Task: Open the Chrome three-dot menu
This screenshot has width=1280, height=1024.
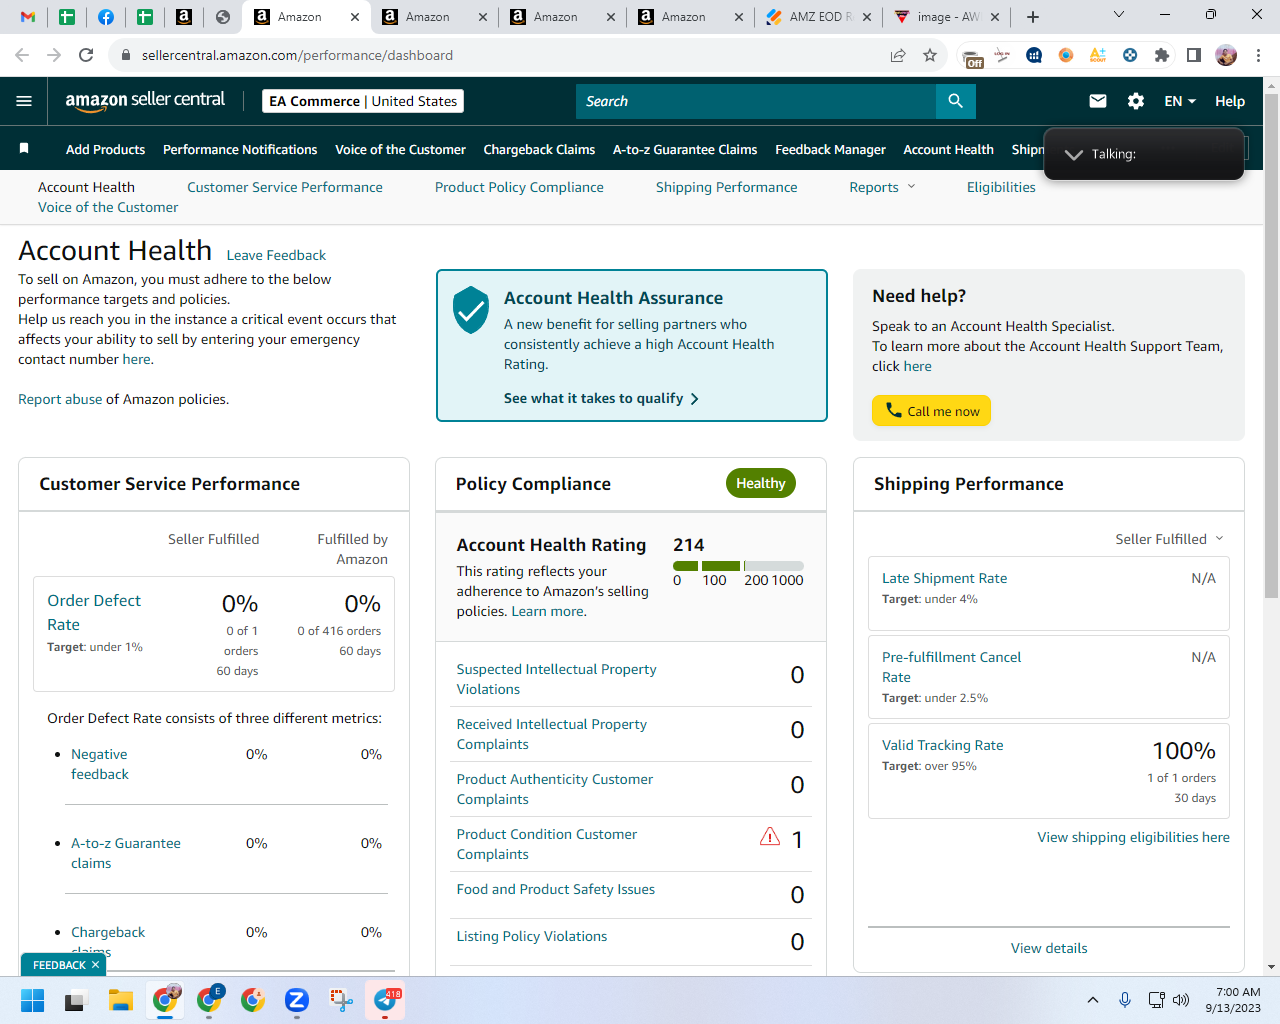Action: (1259, 55)
